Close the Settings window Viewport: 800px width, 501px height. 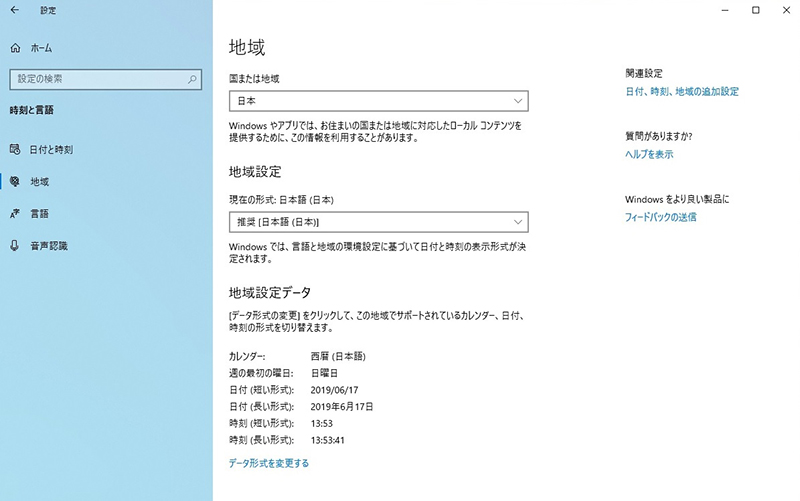tap(786, 10)
